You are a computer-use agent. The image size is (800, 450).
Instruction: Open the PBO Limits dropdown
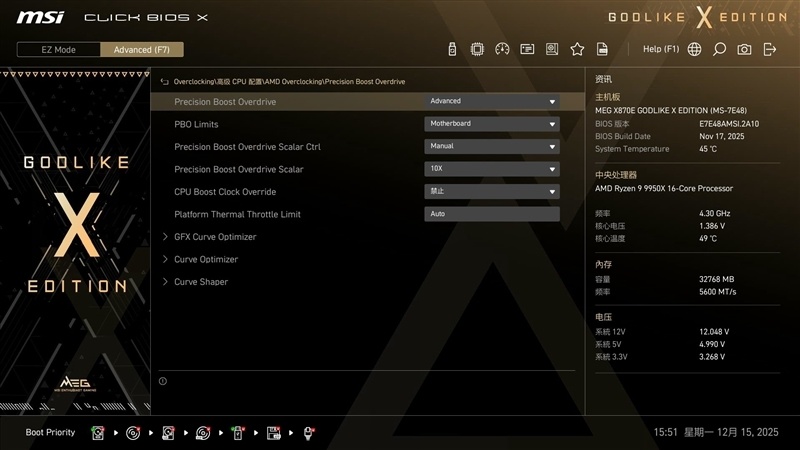(x=492, y=124)
